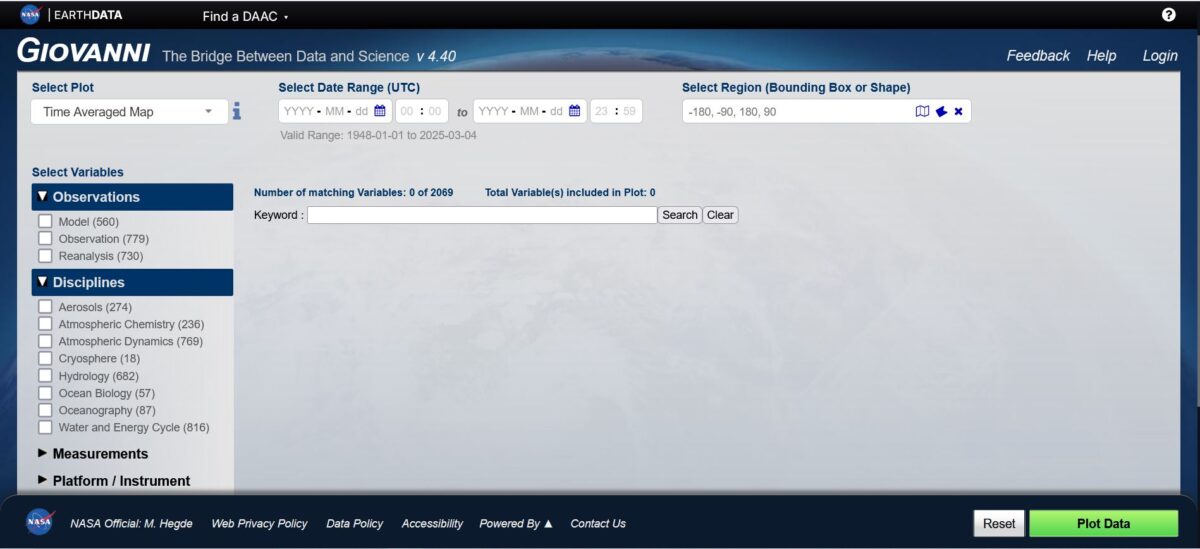Enable the Aerosols (274) filter
Image resolution: width=1200 pixels, height=549 pixels.
(45, 307)
